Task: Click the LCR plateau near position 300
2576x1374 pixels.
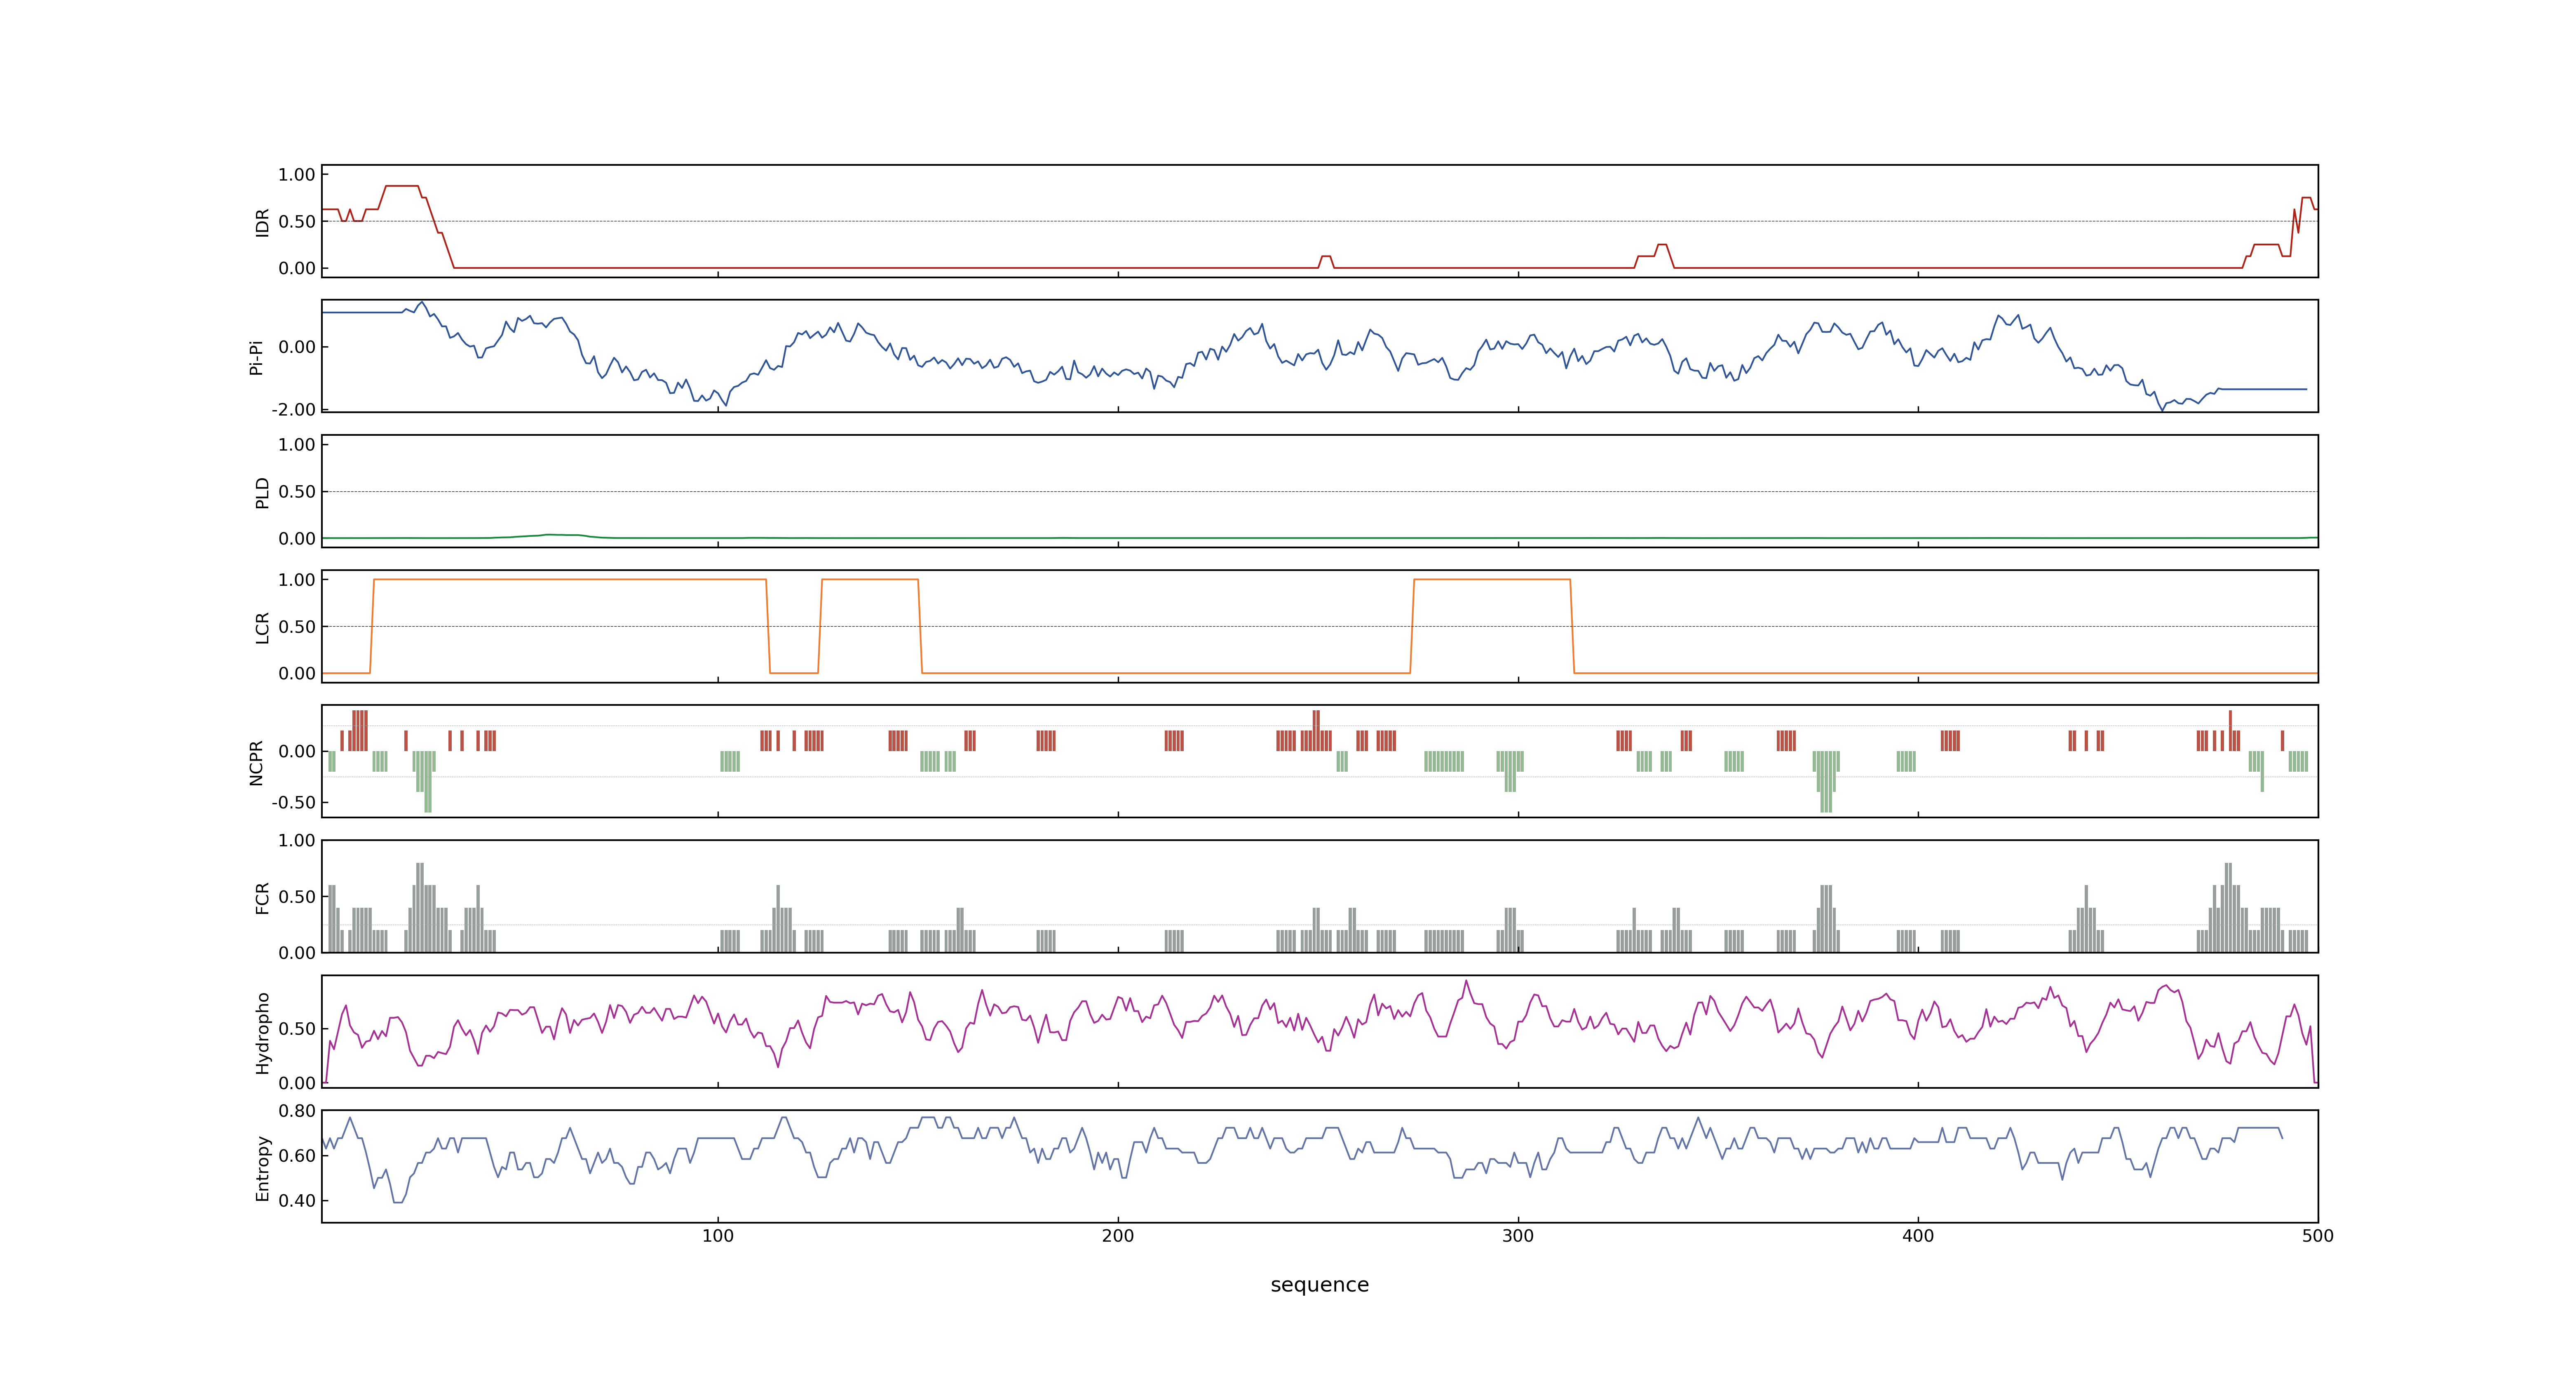Action: click(x=1492, y=580)
